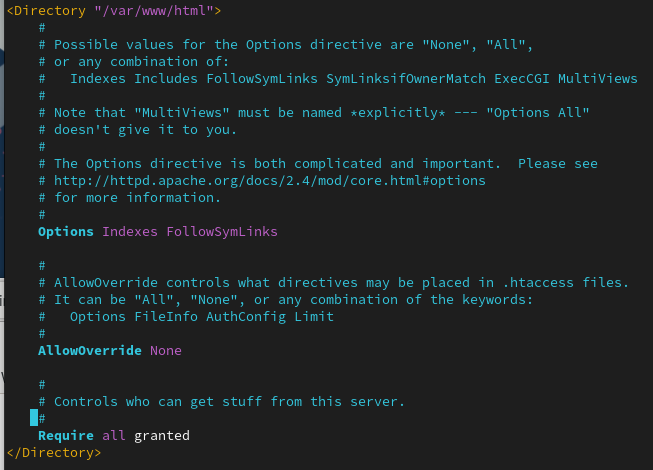Image resolution: width=653 pixels, height=470 pixels.
Task: Click FollowSymLinks in the Options directive line
Action: point(222,231)
